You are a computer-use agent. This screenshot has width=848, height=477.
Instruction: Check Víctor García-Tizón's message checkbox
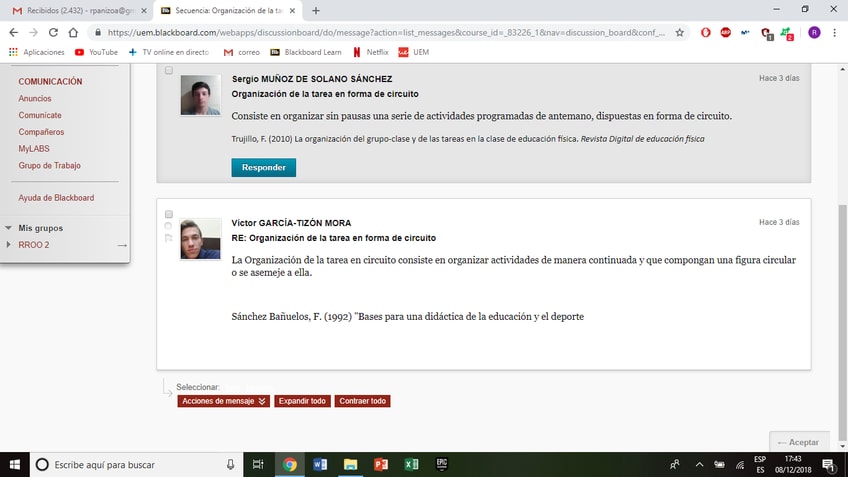coord(169,214)
